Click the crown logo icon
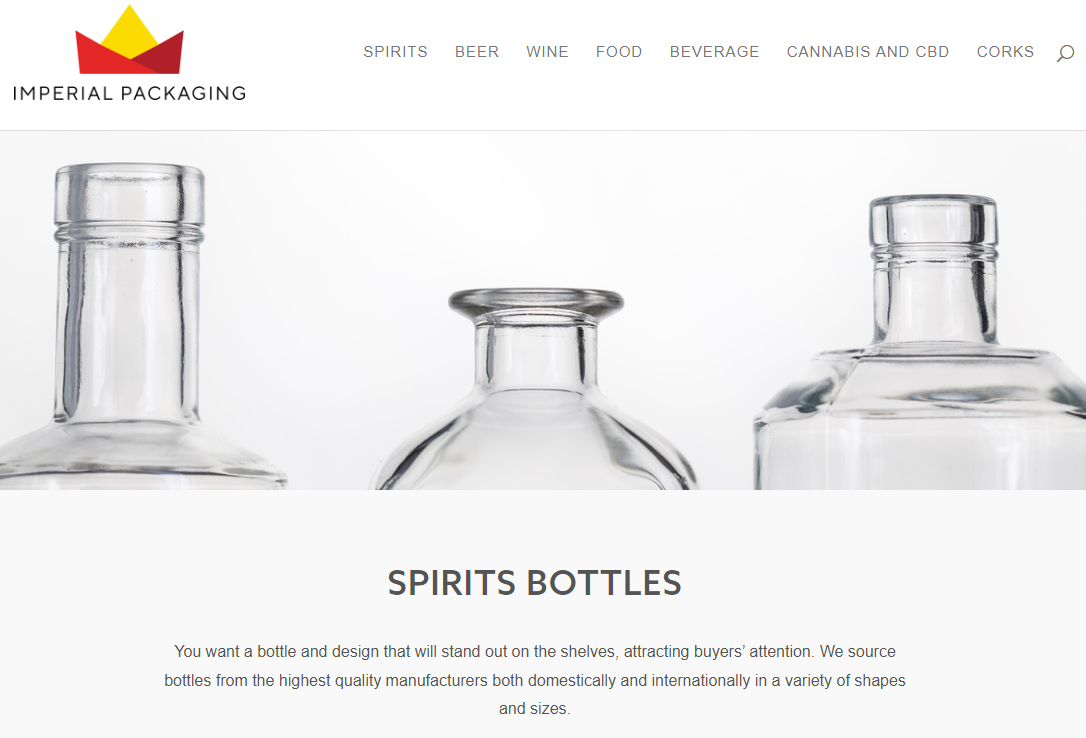The width and height of the screenshot is (1086, 738). click(x=130, y=39)
